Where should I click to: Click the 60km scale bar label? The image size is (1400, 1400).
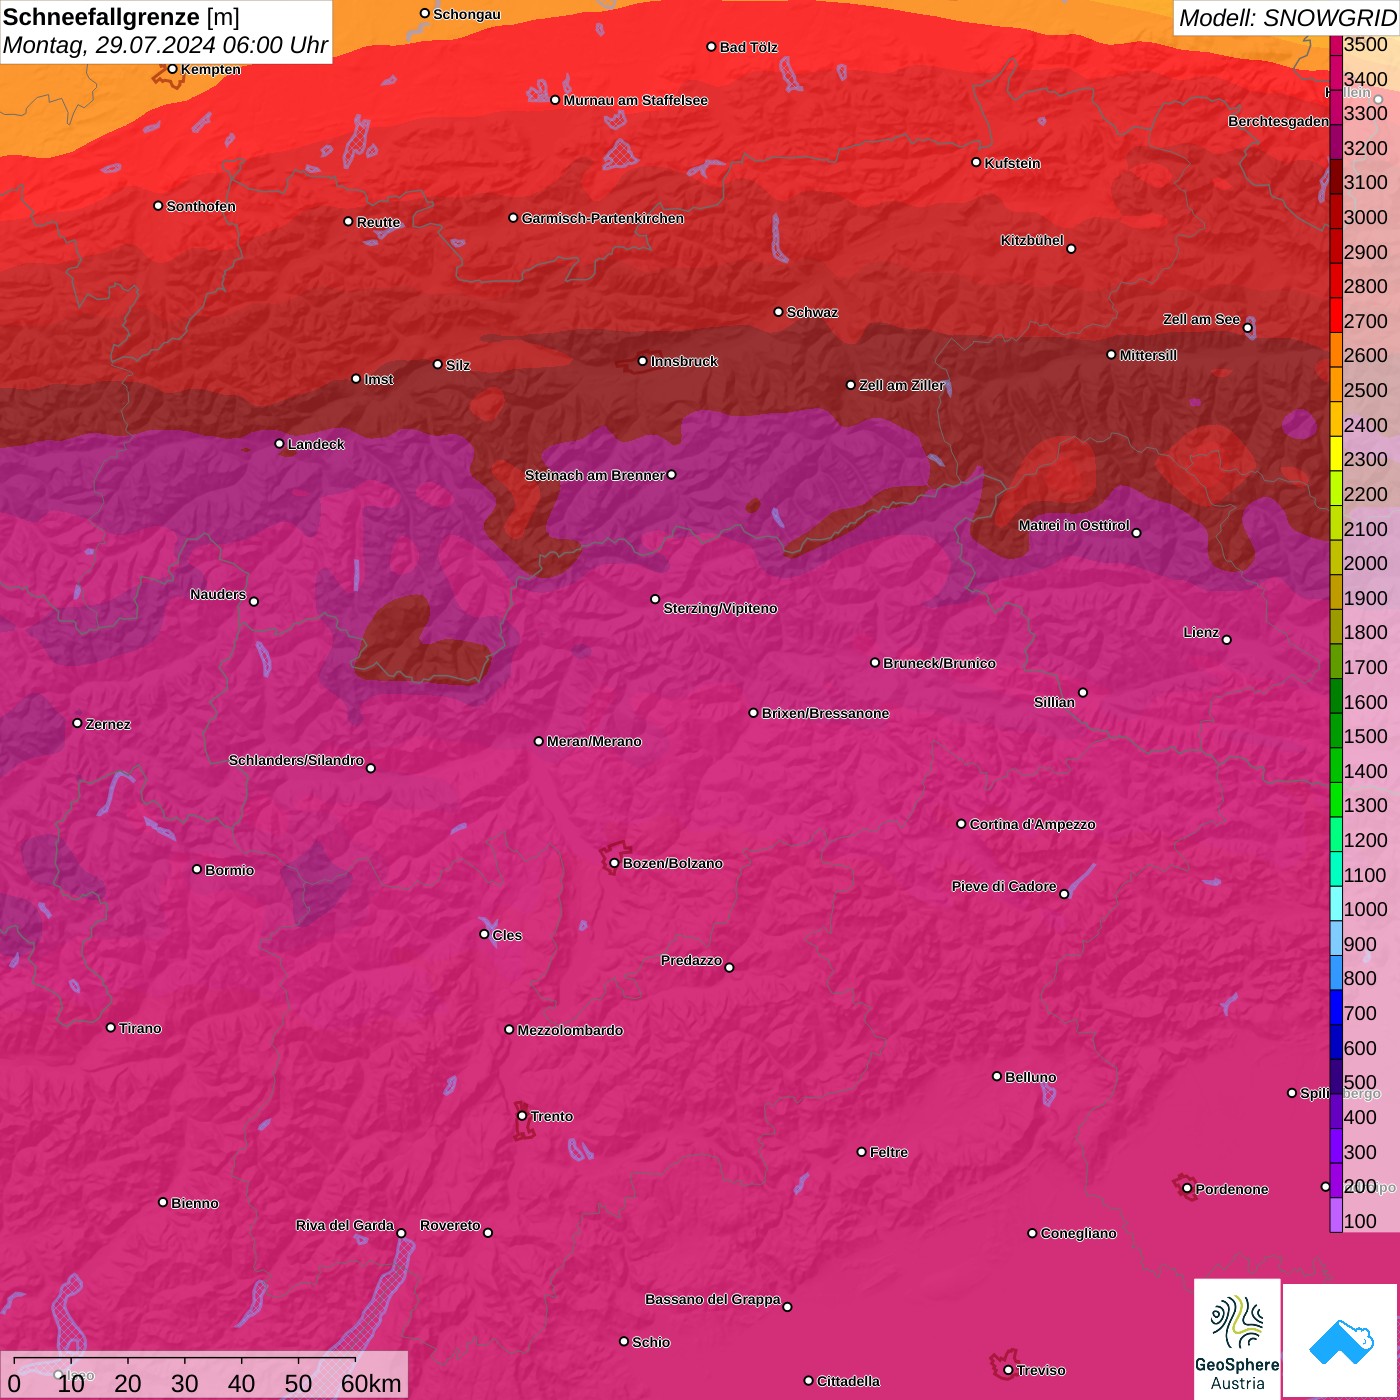pyautogui.click(x=371, y=1383)
